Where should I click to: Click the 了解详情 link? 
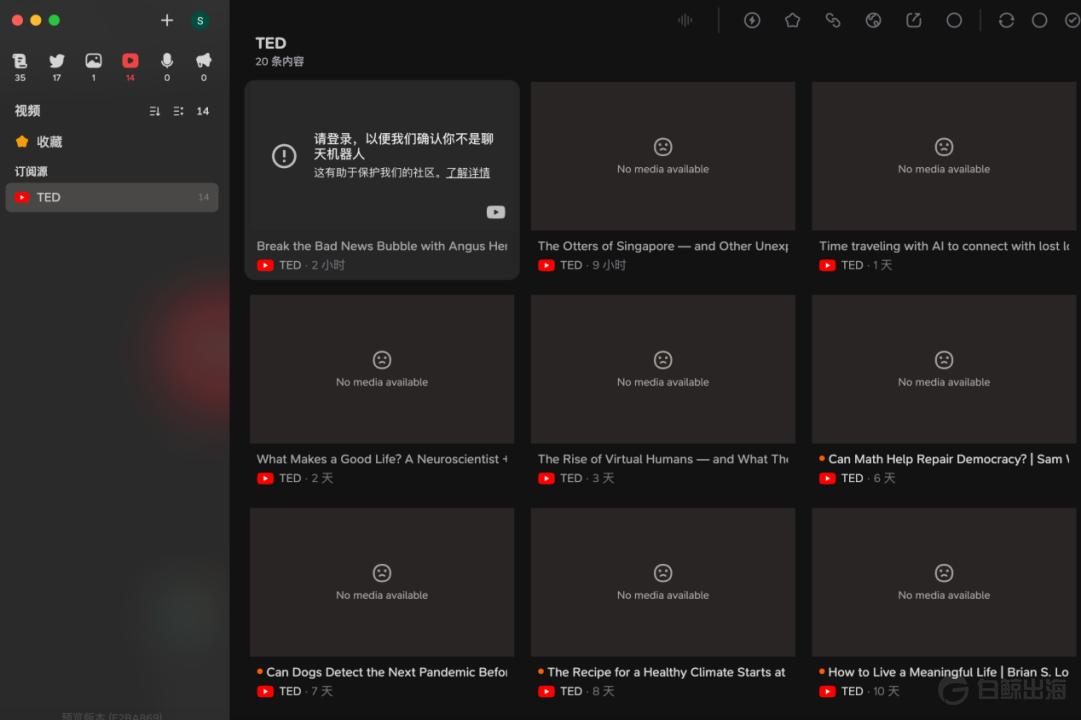click(467, 173)
